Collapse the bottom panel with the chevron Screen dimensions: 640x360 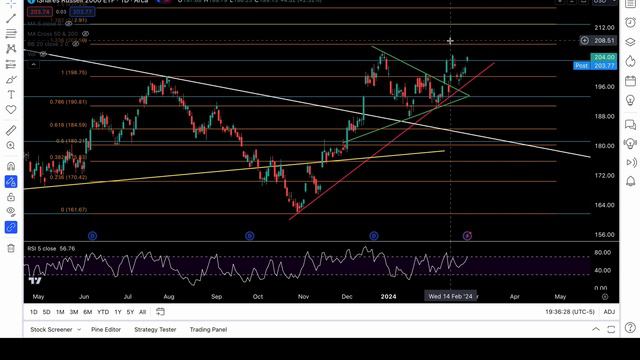[x=596, y=329]
